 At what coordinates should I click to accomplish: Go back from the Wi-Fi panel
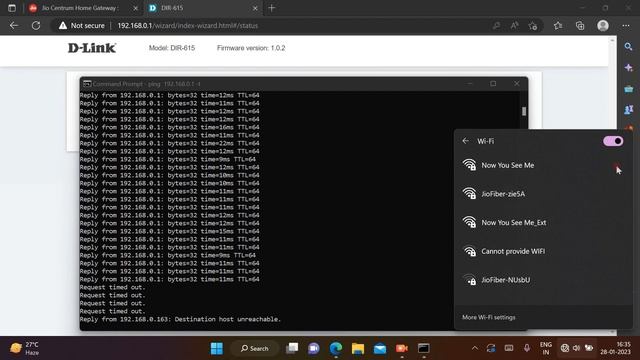pyautogui.click(x=466, y=141)
